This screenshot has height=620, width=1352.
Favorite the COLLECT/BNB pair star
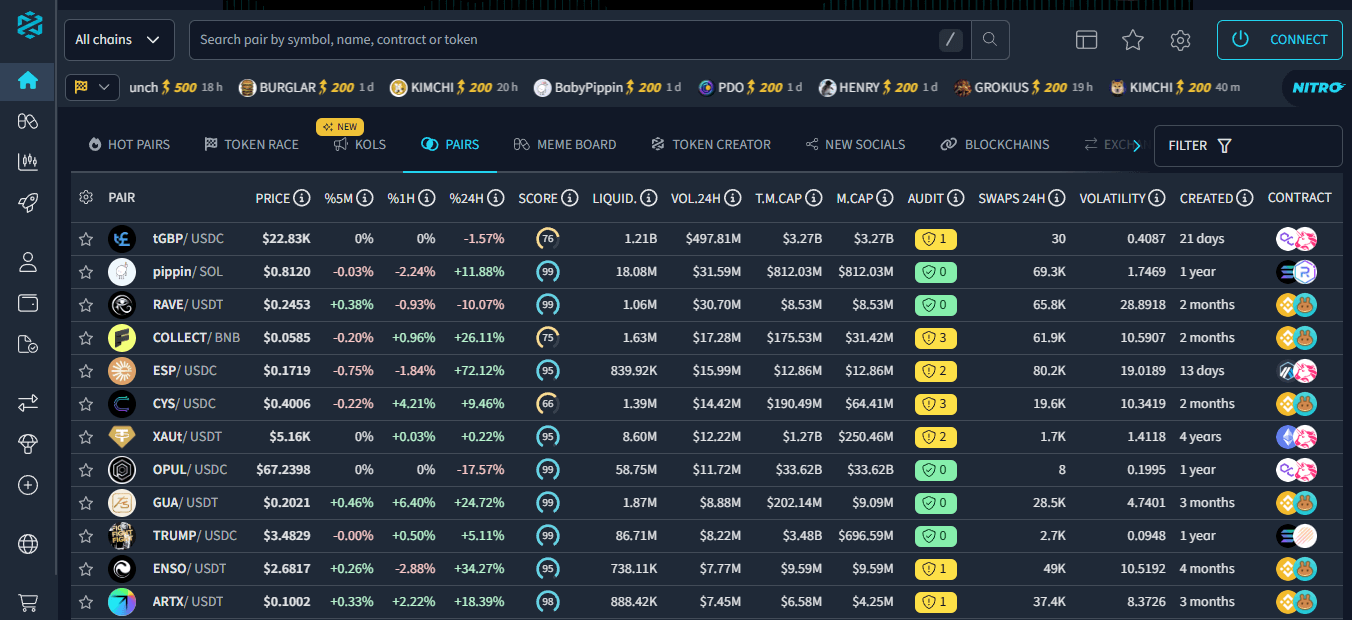tap(86, 338)
